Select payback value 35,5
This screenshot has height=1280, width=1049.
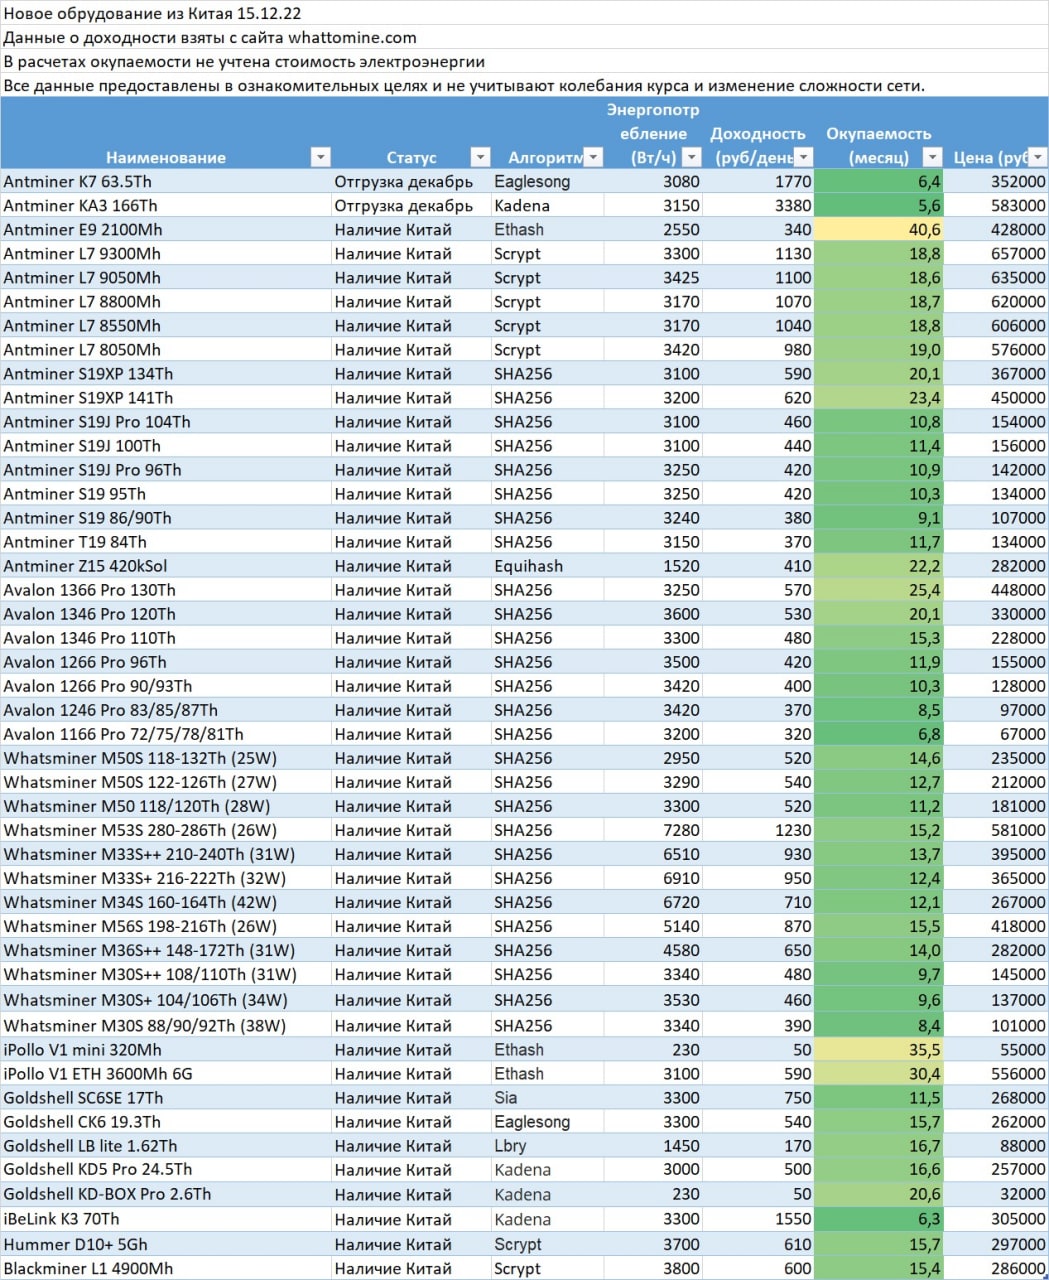[879, 1049]
